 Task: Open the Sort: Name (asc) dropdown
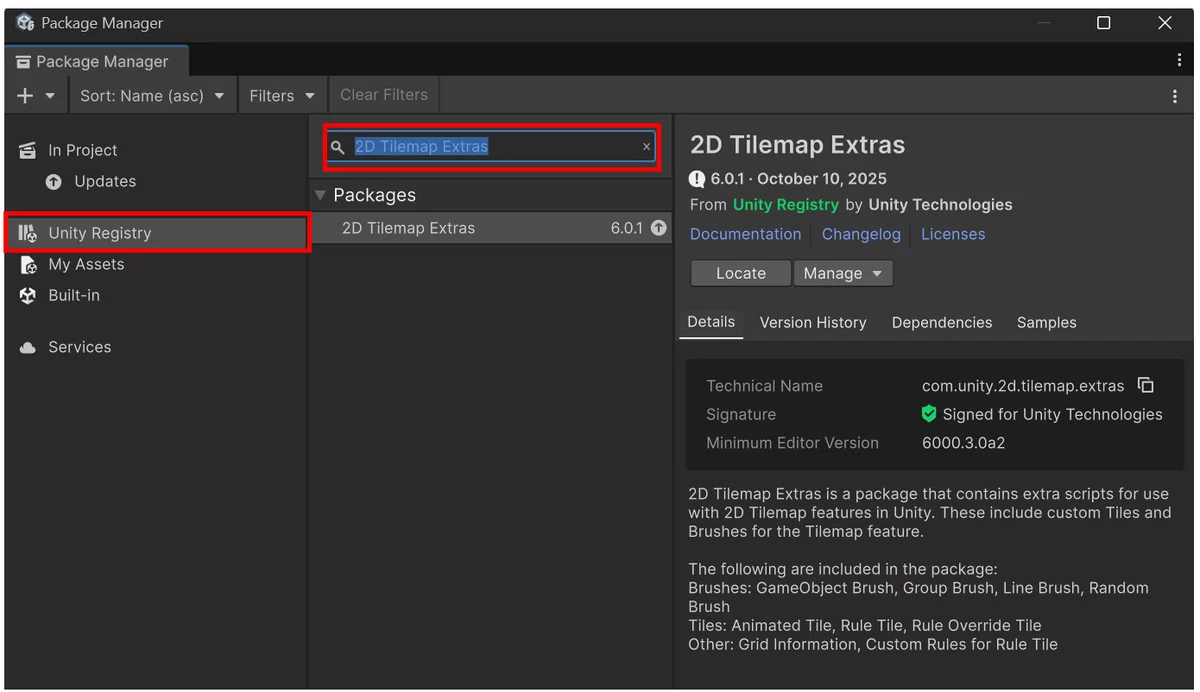click(x=152, y=96)
